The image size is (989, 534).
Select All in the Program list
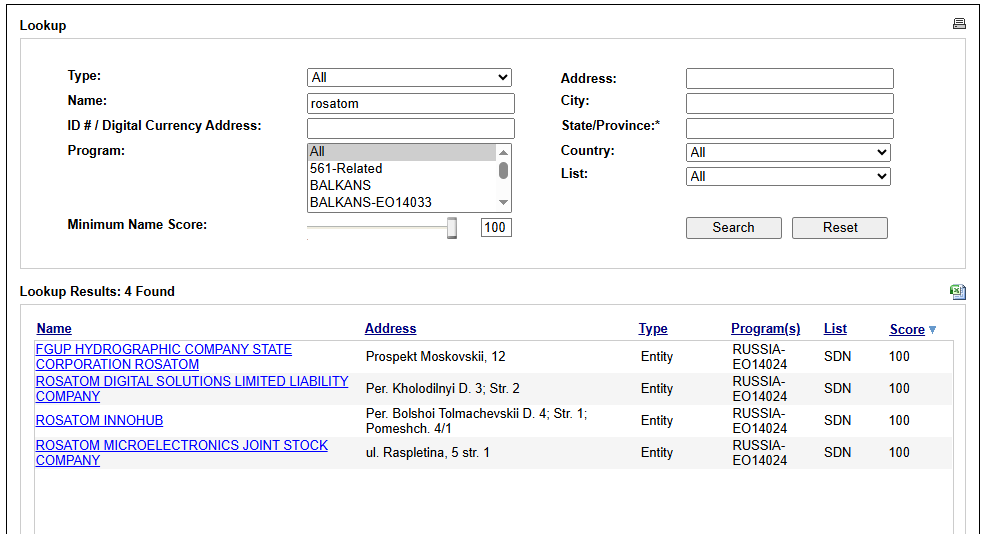[x=402, y=151]
